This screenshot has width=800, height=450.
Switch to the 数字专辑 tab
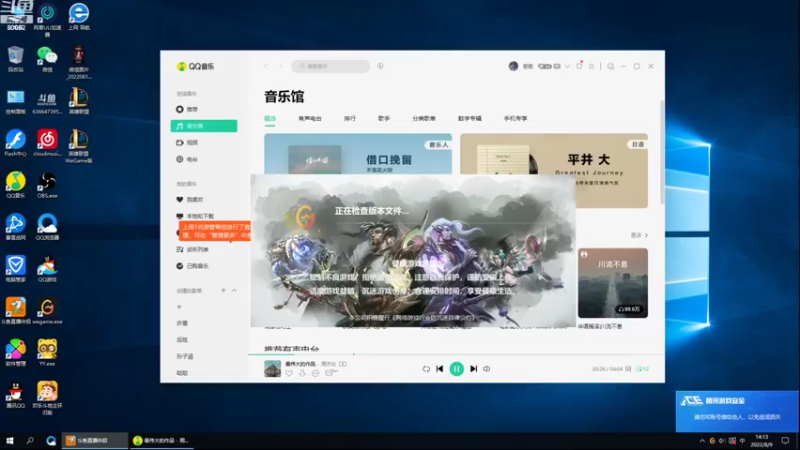469,118
